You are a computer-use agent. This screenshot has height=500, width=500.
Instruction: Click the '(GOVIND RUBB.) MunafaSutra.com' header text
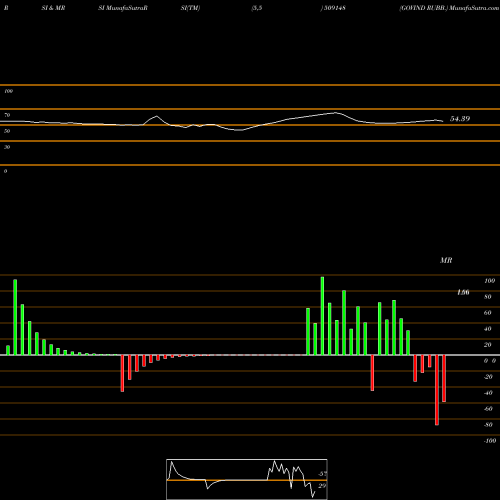pyautogui.click(x=449, y=8)
